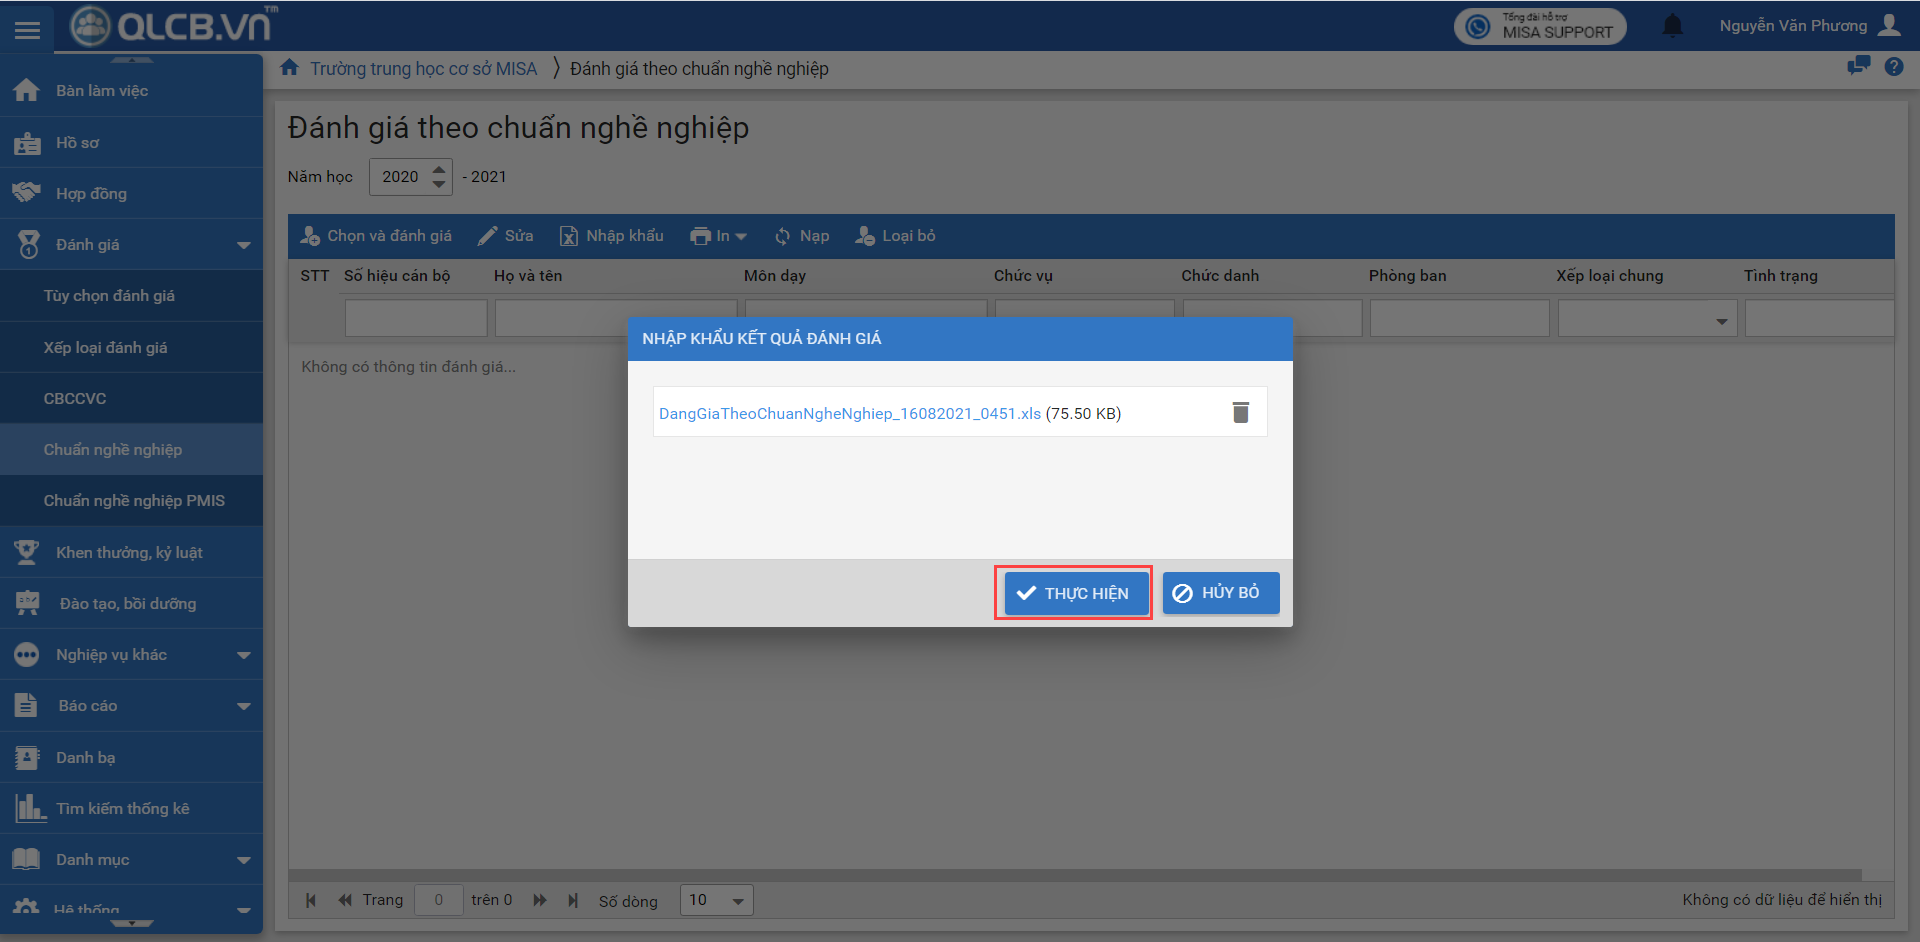This screenshot has height=942, width=1920.
Task: Increase the Năm học year stepper
Action: click(439, 170)
